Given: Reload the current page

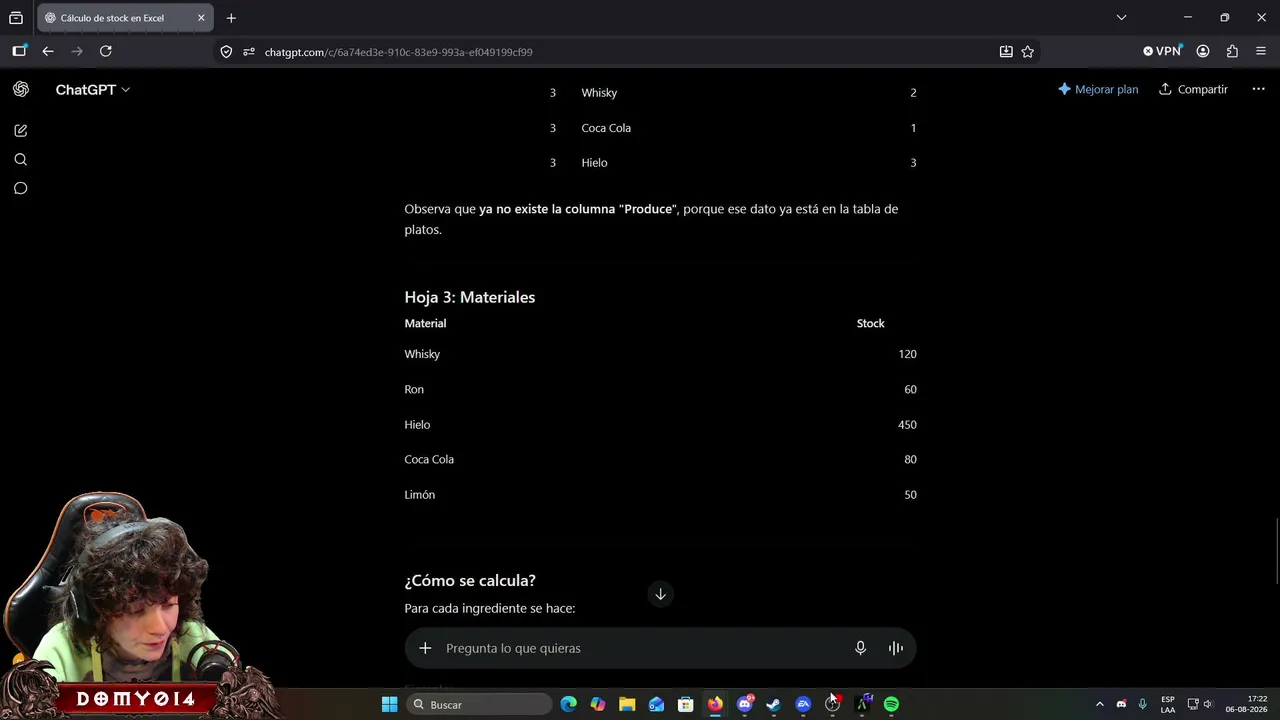Looking at the screenshot, I should point(106,51).
